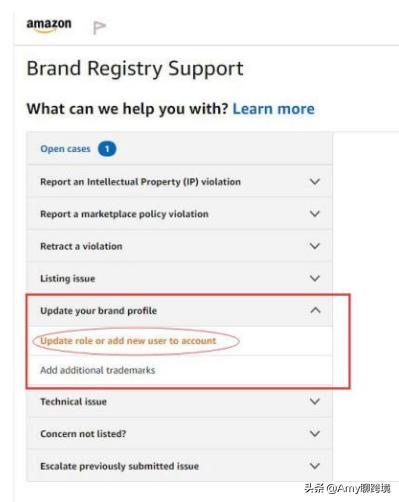Image resolution: width=399 pixels, height=502 pixels.
Task: Expand the Retract a violation chevron
Action: [x=315, y=246]
